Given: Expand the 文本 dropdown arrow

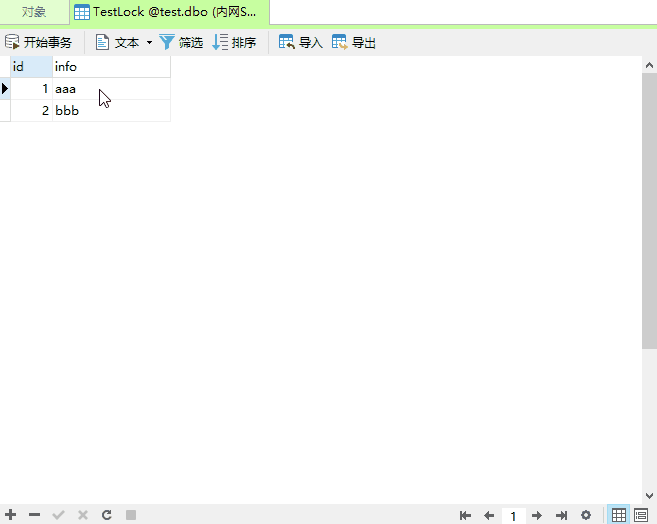Looking at the screenshot, I should tap(149, 42).
